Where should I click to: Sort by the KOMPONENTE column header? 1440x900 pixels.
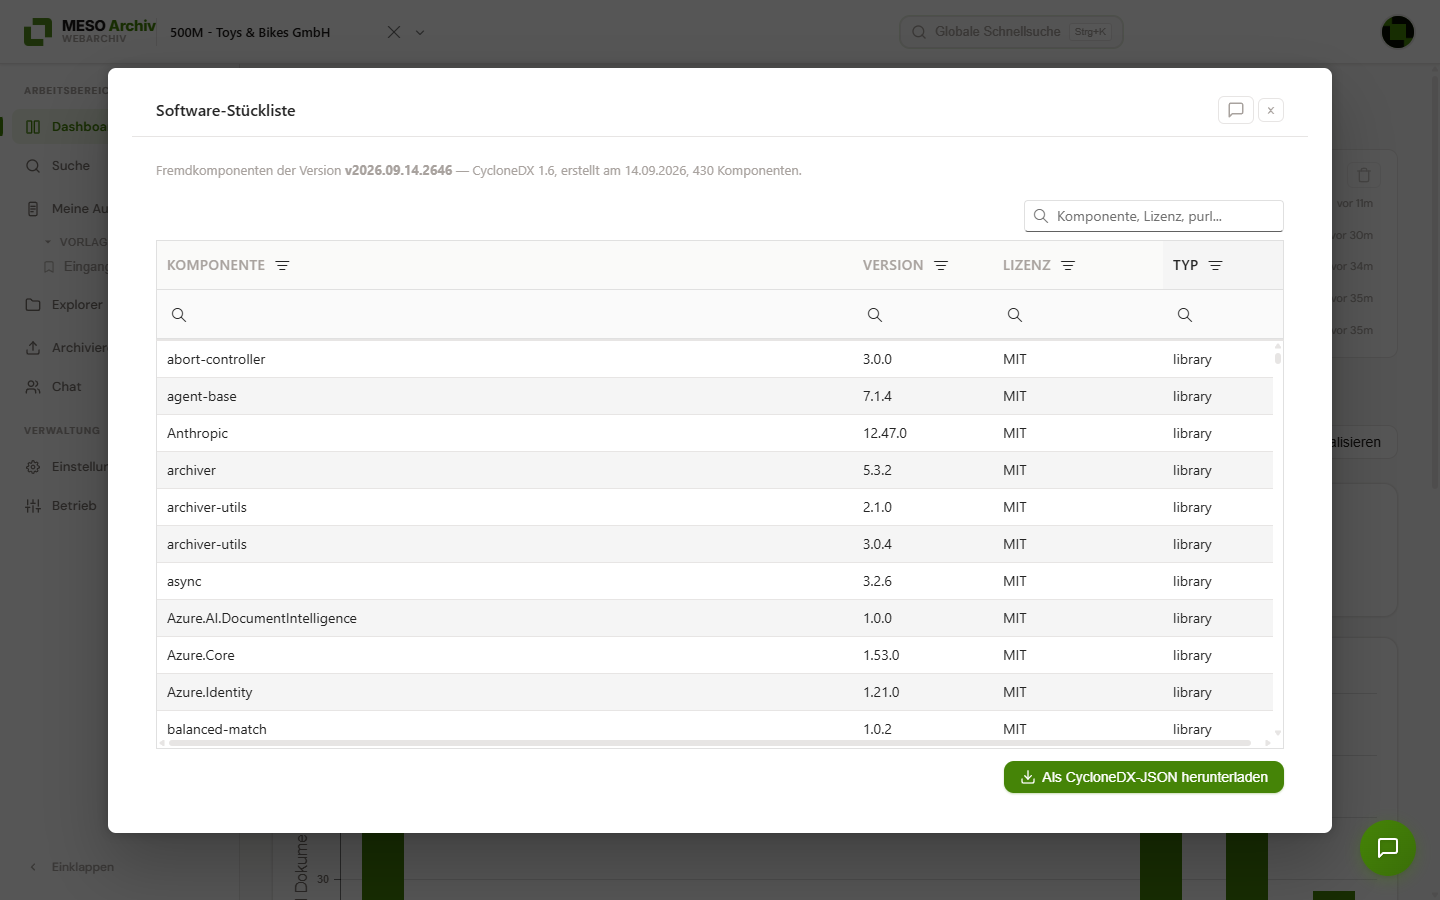(216, 265)
